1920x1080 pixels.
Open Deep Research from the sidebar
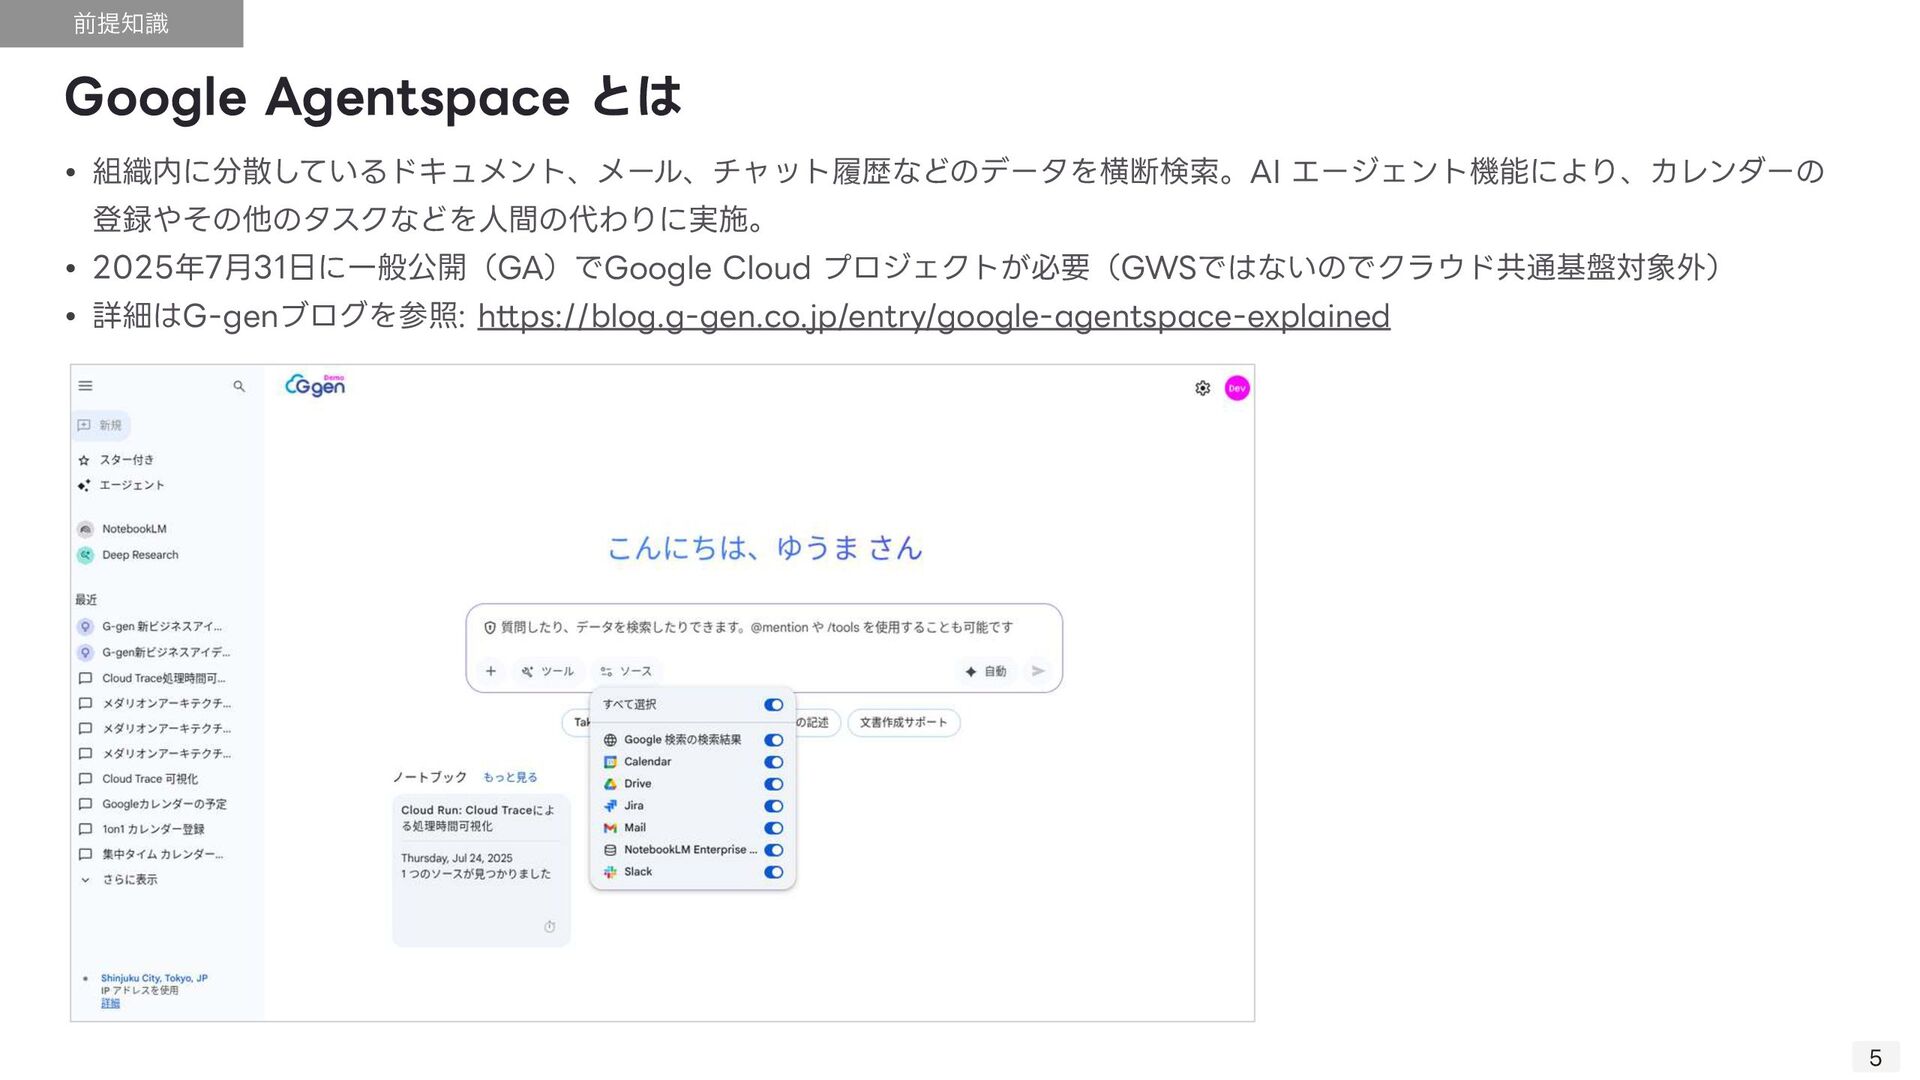click(x=129, y=555)
